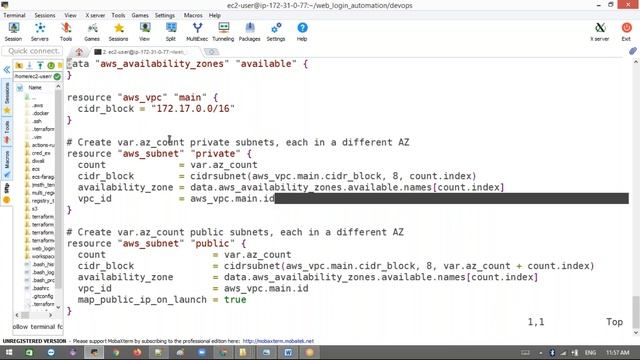The image size is (640, 360).
Task: Open the Settings menu in menu bar
Action: pyautogui.click(x=165, y=15)
